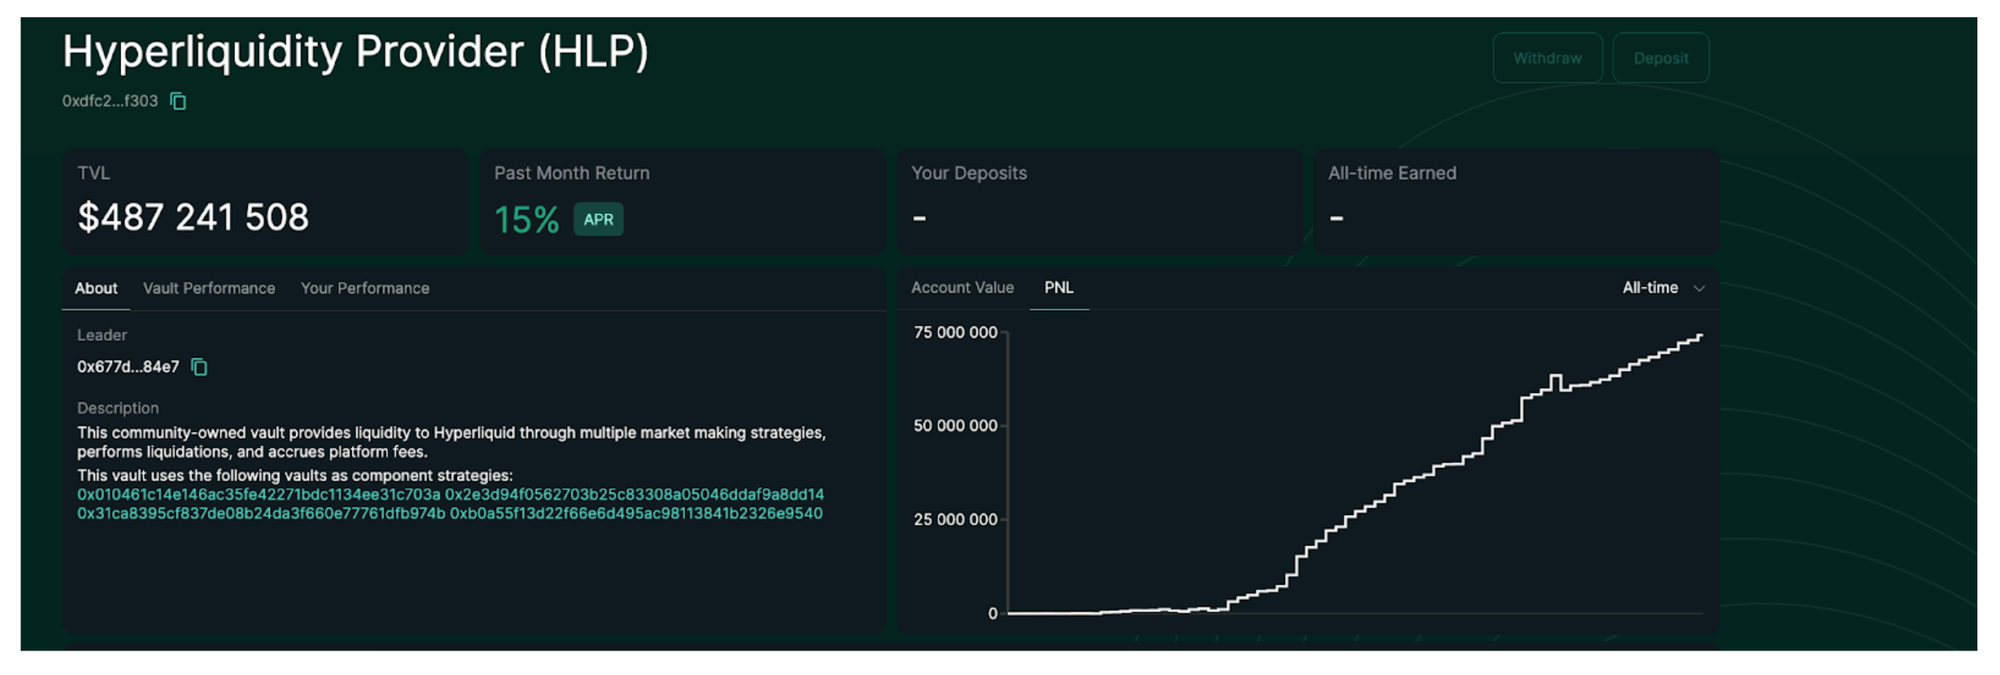Image resolution: width=2000 pixels, height=675 pixels.
Task: Expand the All-time chevron arrow
Action: (1699, 288)
